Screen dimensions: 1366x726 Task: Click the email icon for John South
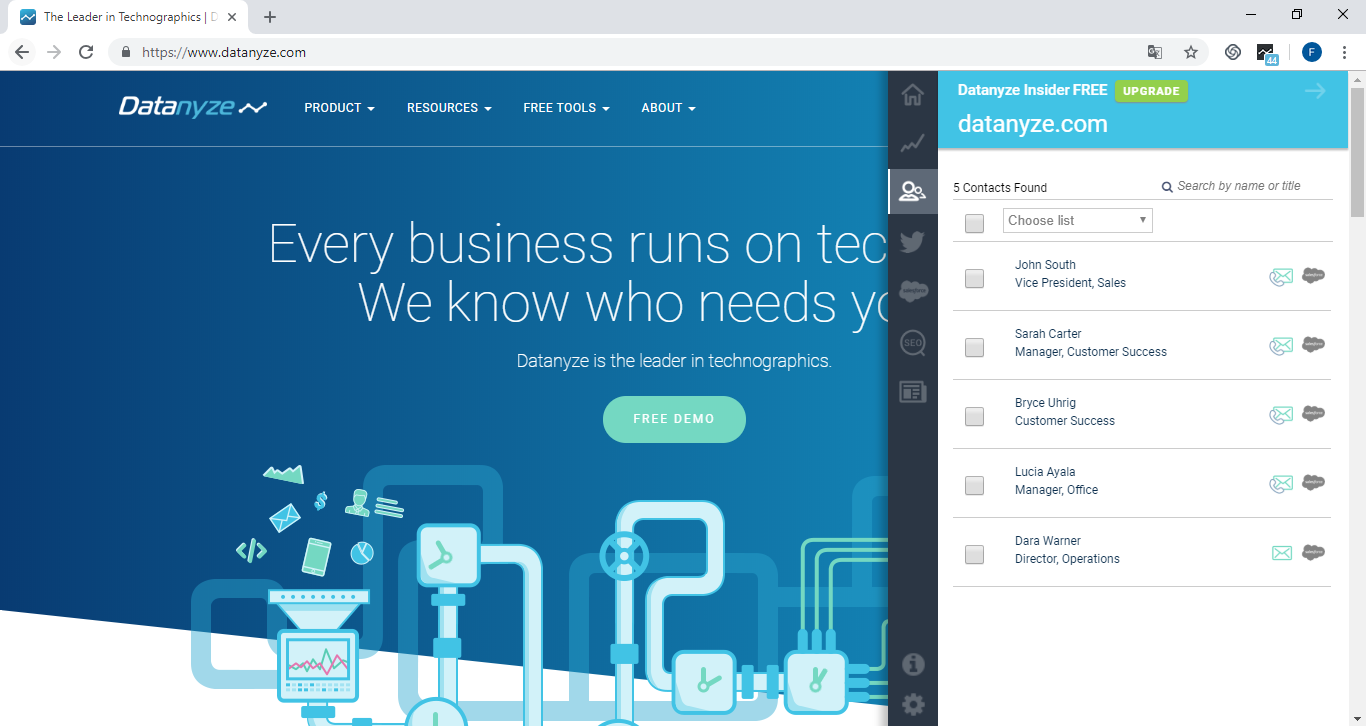coord(1281,277)
